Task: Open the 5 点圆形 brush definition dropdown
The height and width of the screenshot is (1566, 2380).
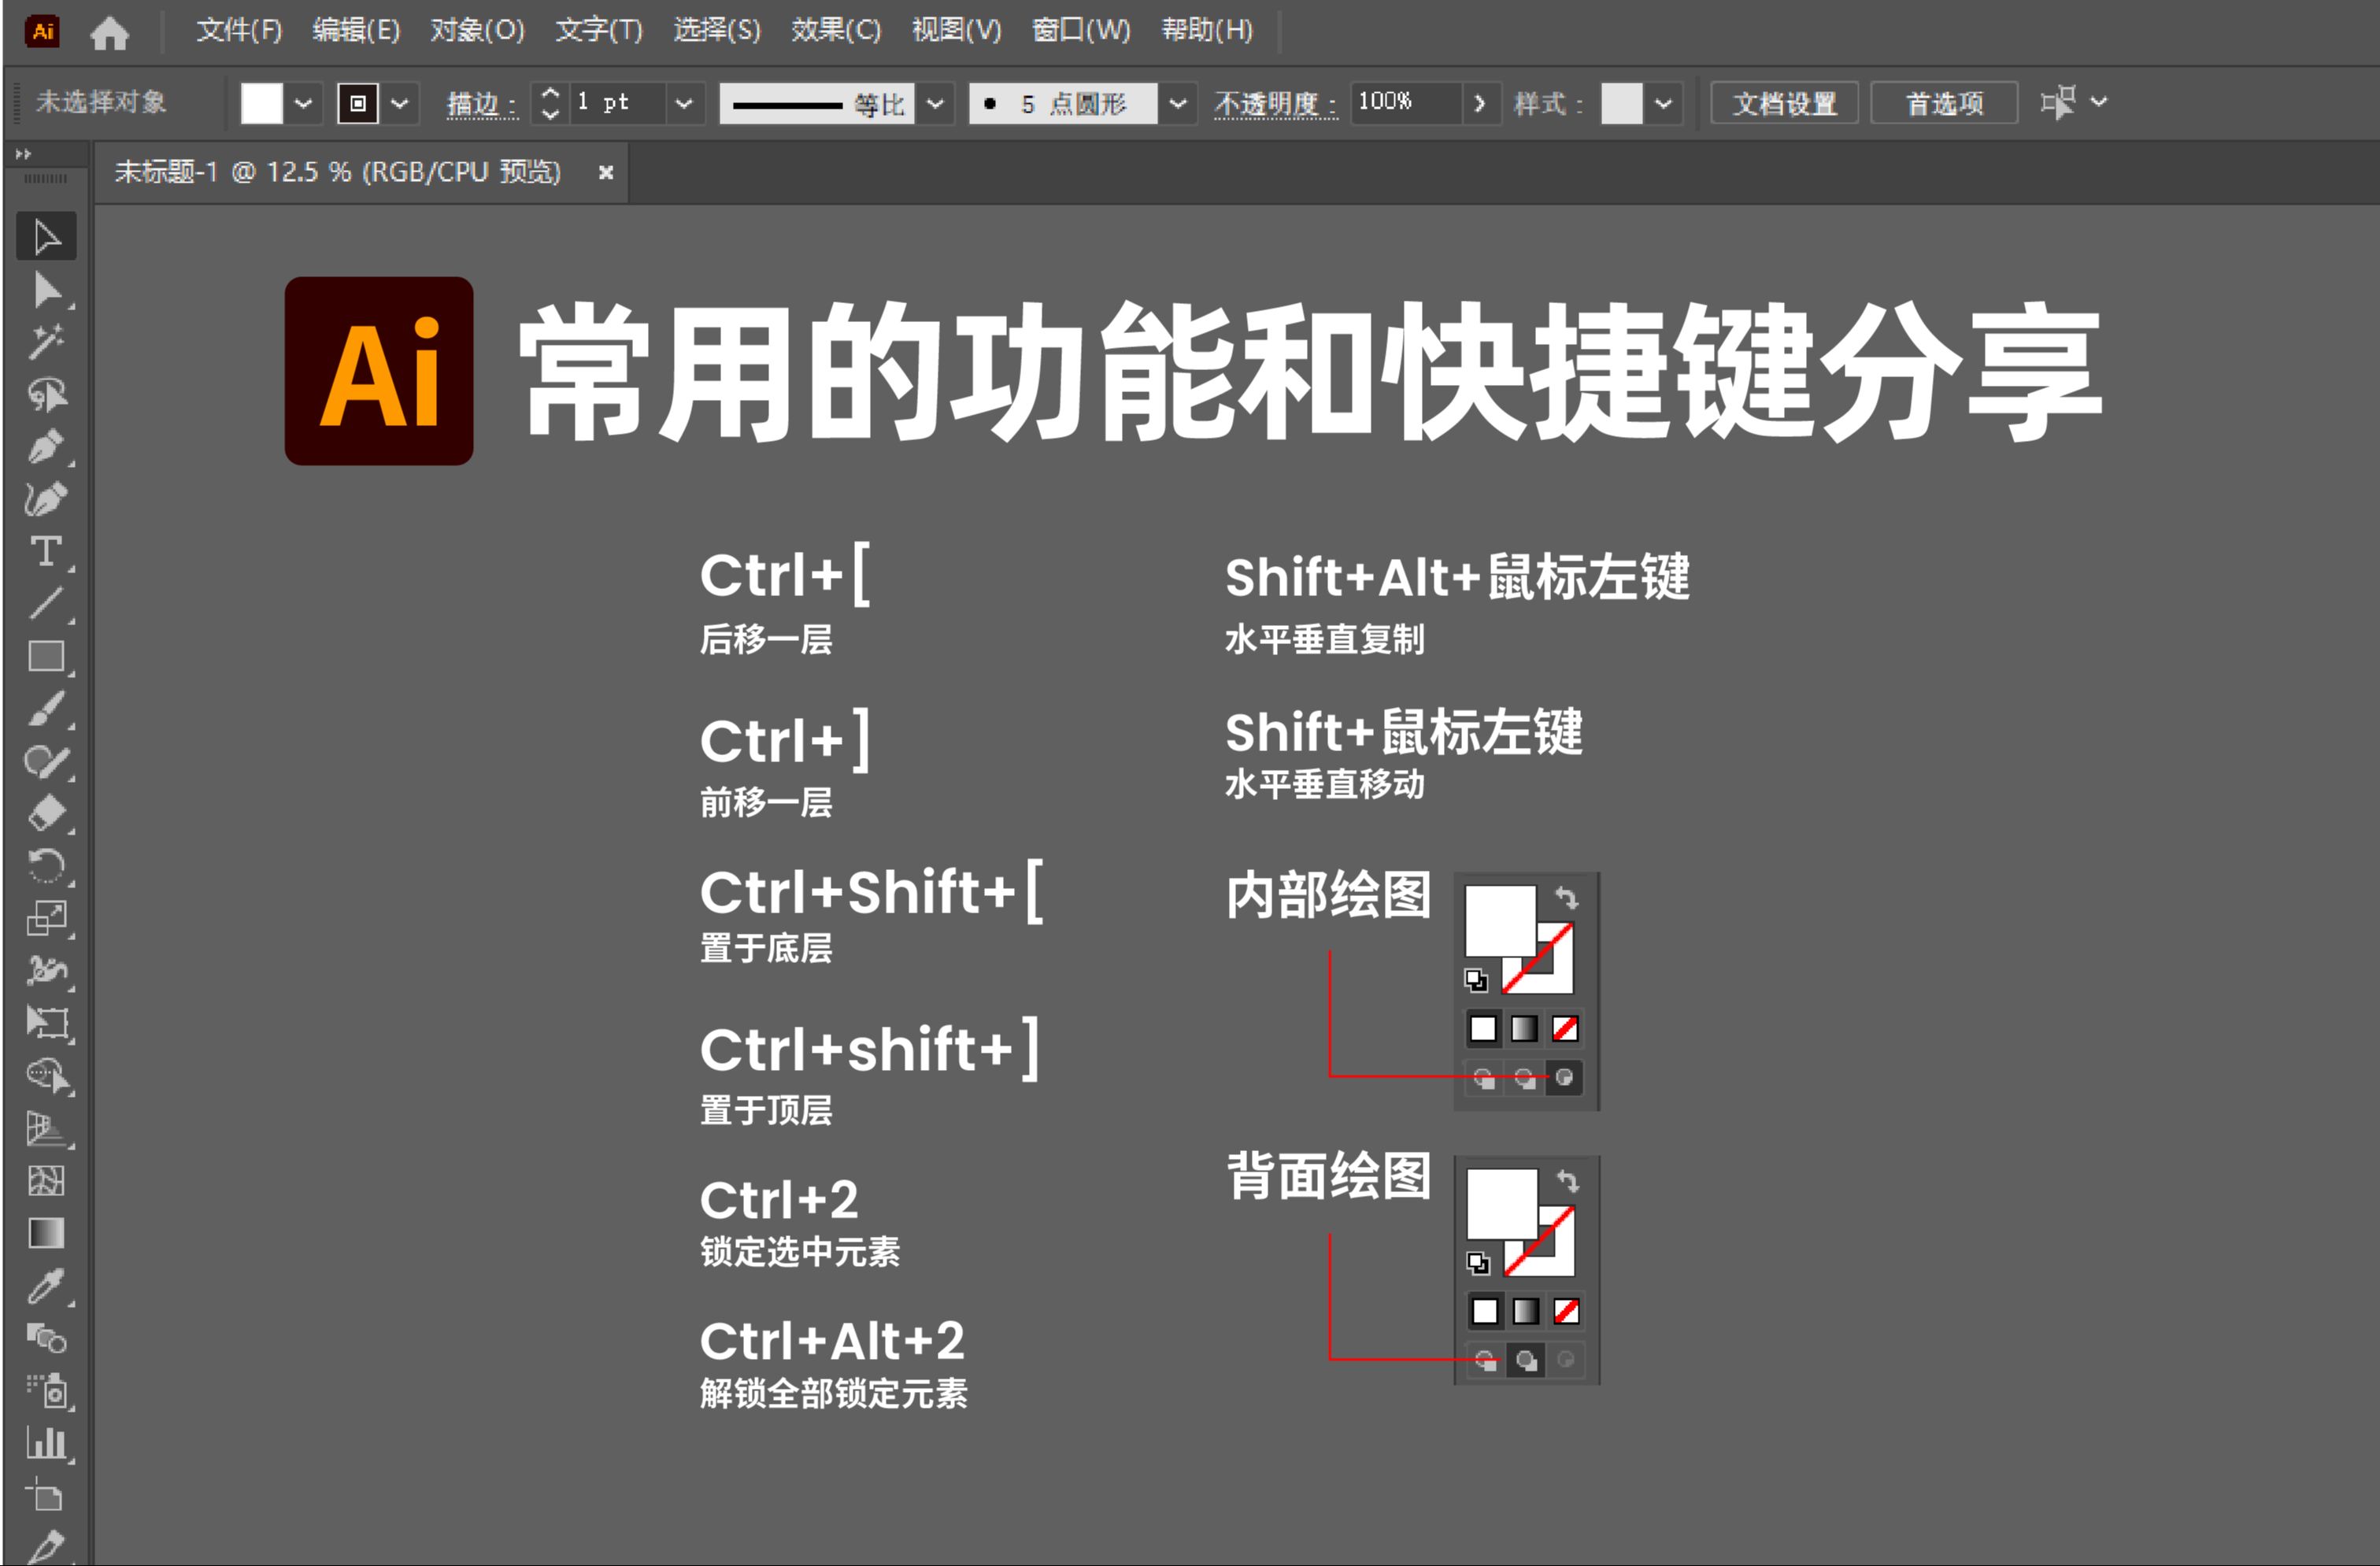Action: tap(1178, 103)
